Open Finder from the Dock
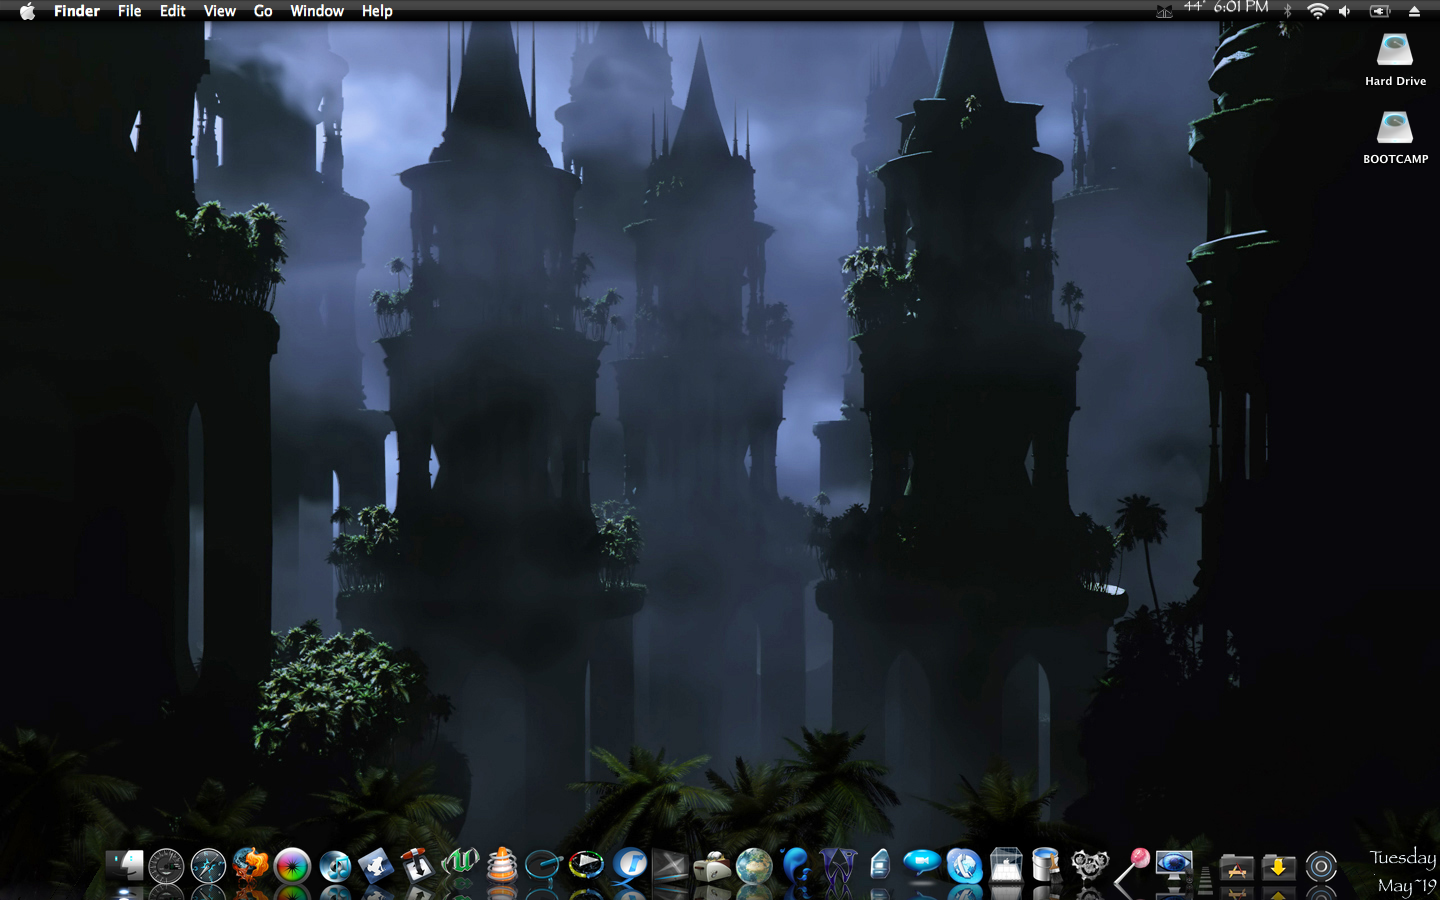1440x900 pixels. (x=125, y=866)
